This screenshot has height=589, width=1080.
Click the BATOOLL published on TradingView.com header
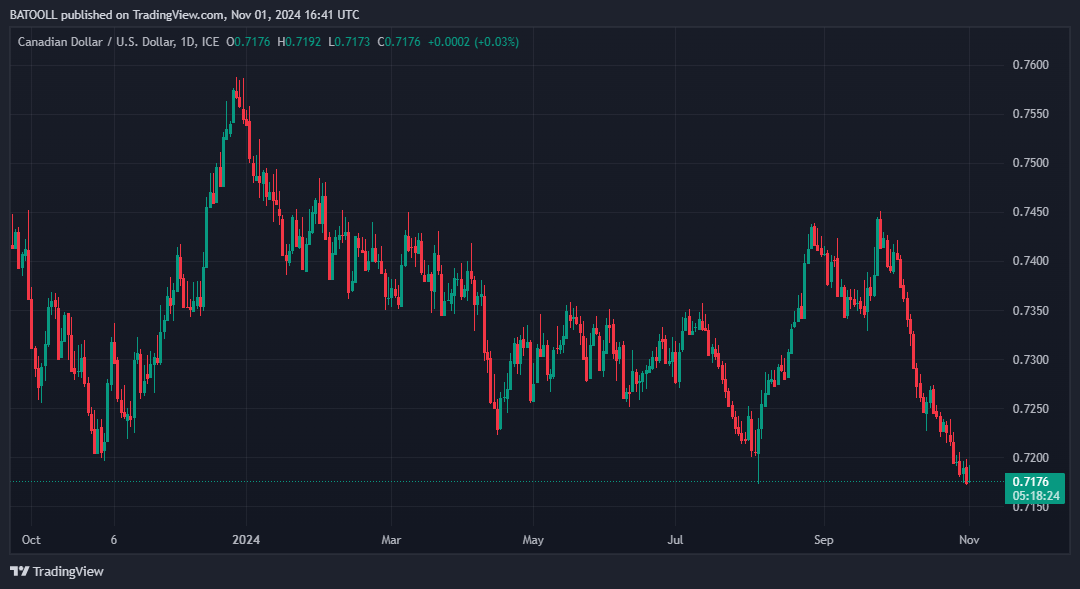(184, 14)
